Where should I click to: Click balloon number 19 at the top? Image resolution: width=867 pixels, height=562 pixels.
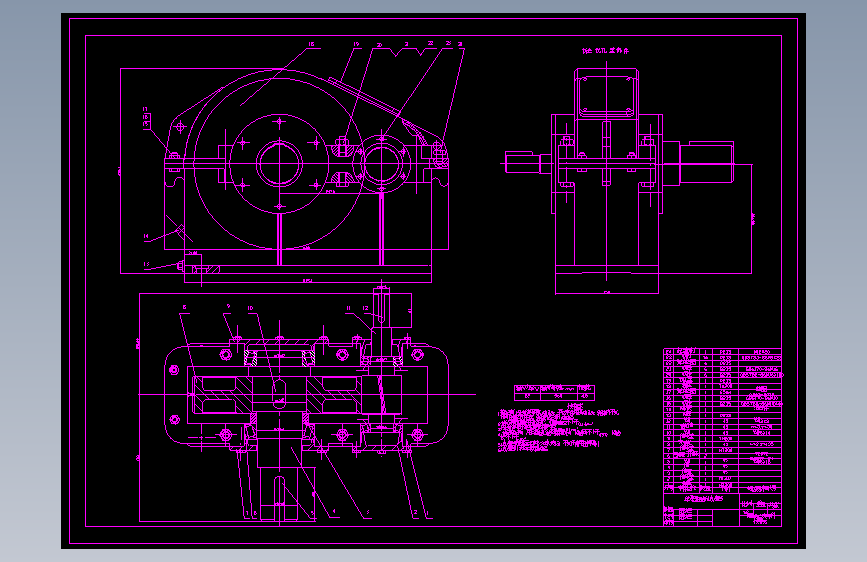click(357, 45)
